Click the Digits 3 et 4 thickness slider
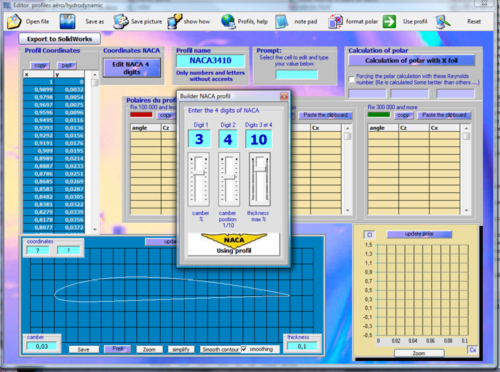 (x=260, y=180)
